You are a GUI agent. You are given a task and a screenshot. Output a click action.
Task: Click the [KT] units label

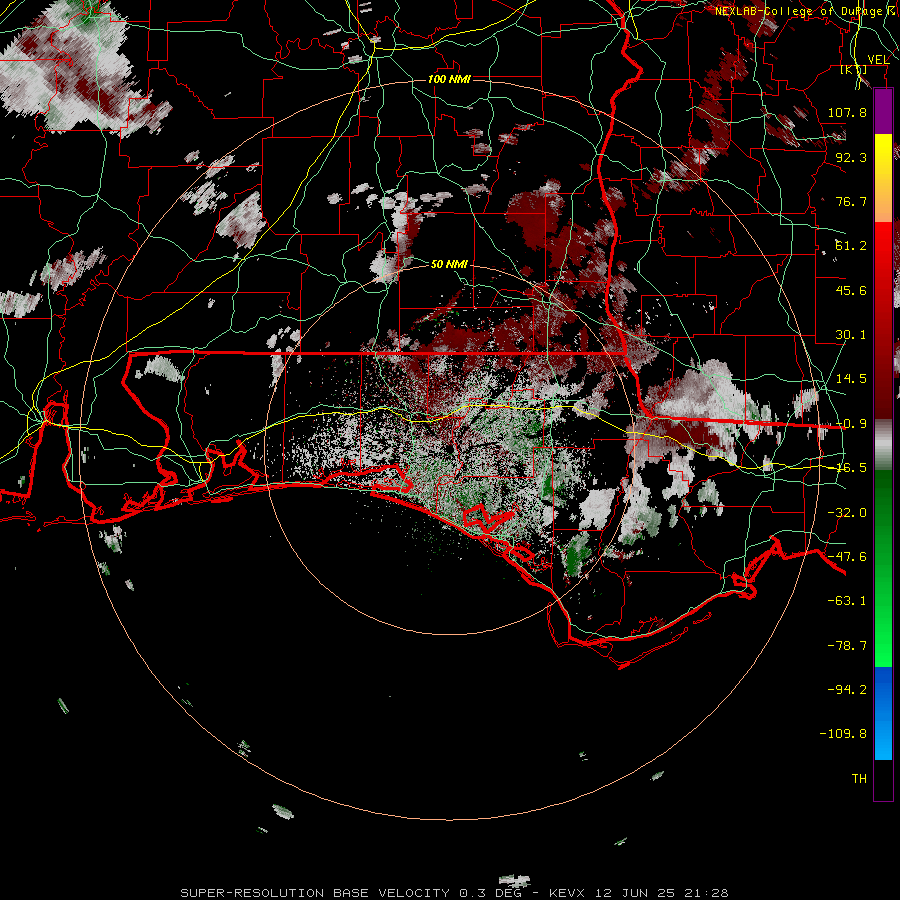[854, 70]
